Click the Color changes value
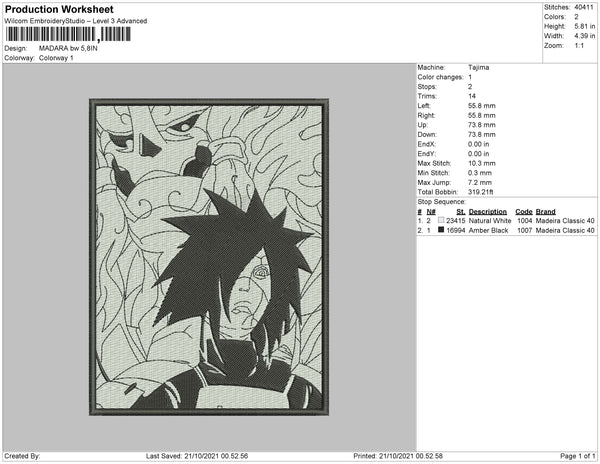The image size is (600, 464). [470, 77]
